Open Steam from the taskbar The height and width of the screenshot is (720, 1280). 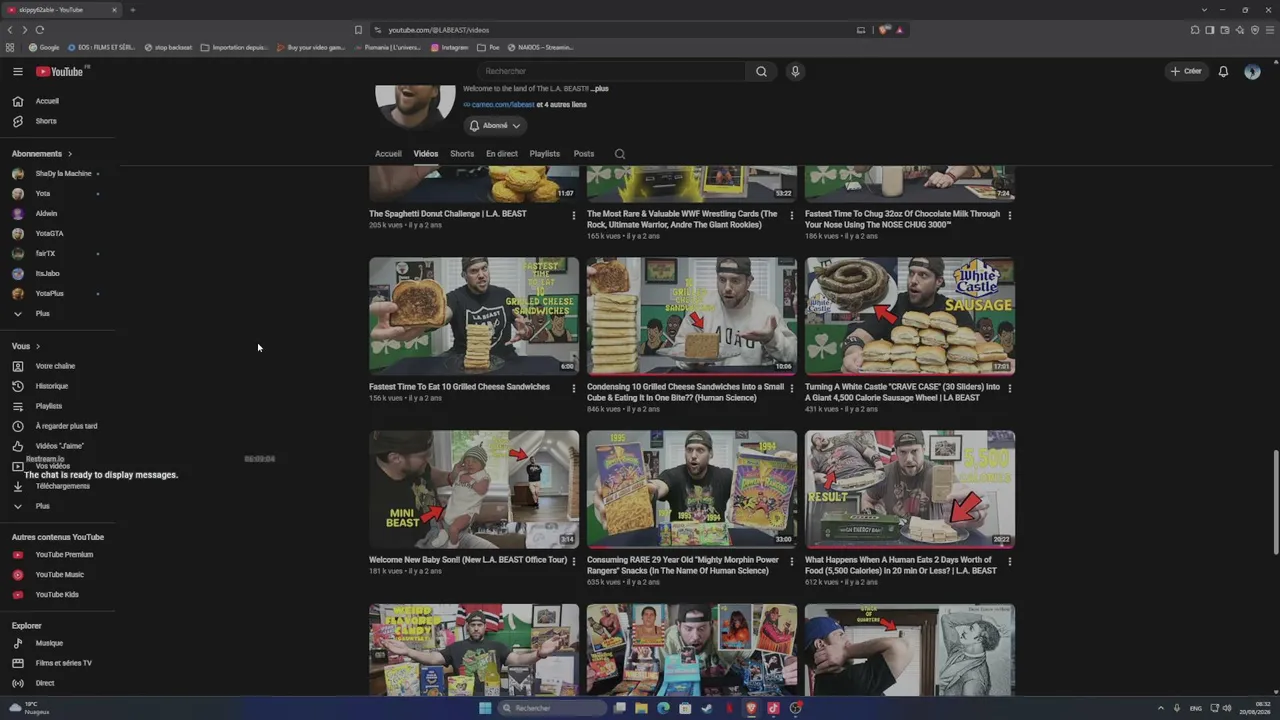[707, 708]
